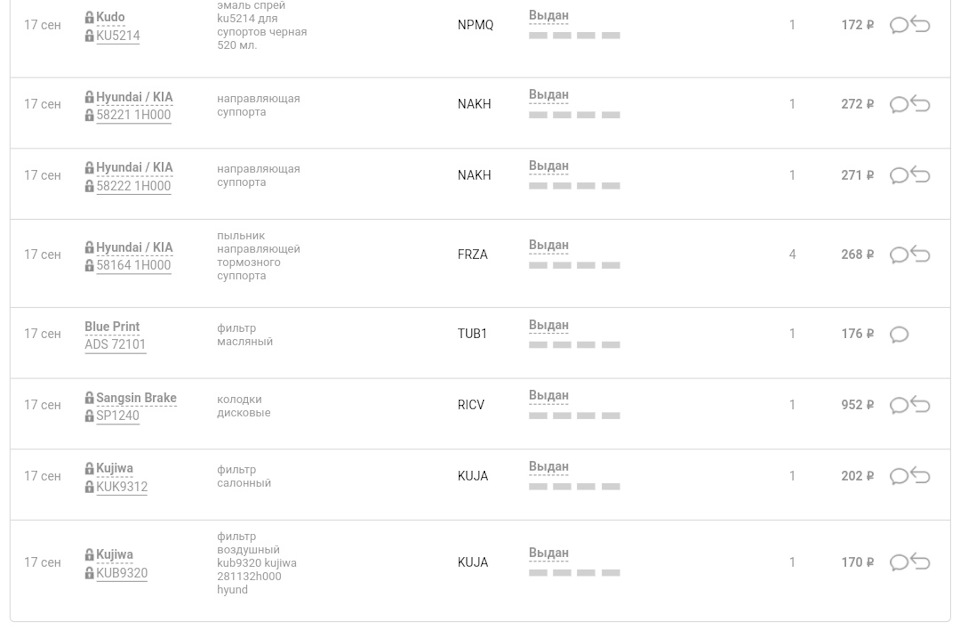Screen dimensions: 960x630
Task: Click return arrow on 58222 1H000 row
Action: pyautogui.click(x=920, y=174)
